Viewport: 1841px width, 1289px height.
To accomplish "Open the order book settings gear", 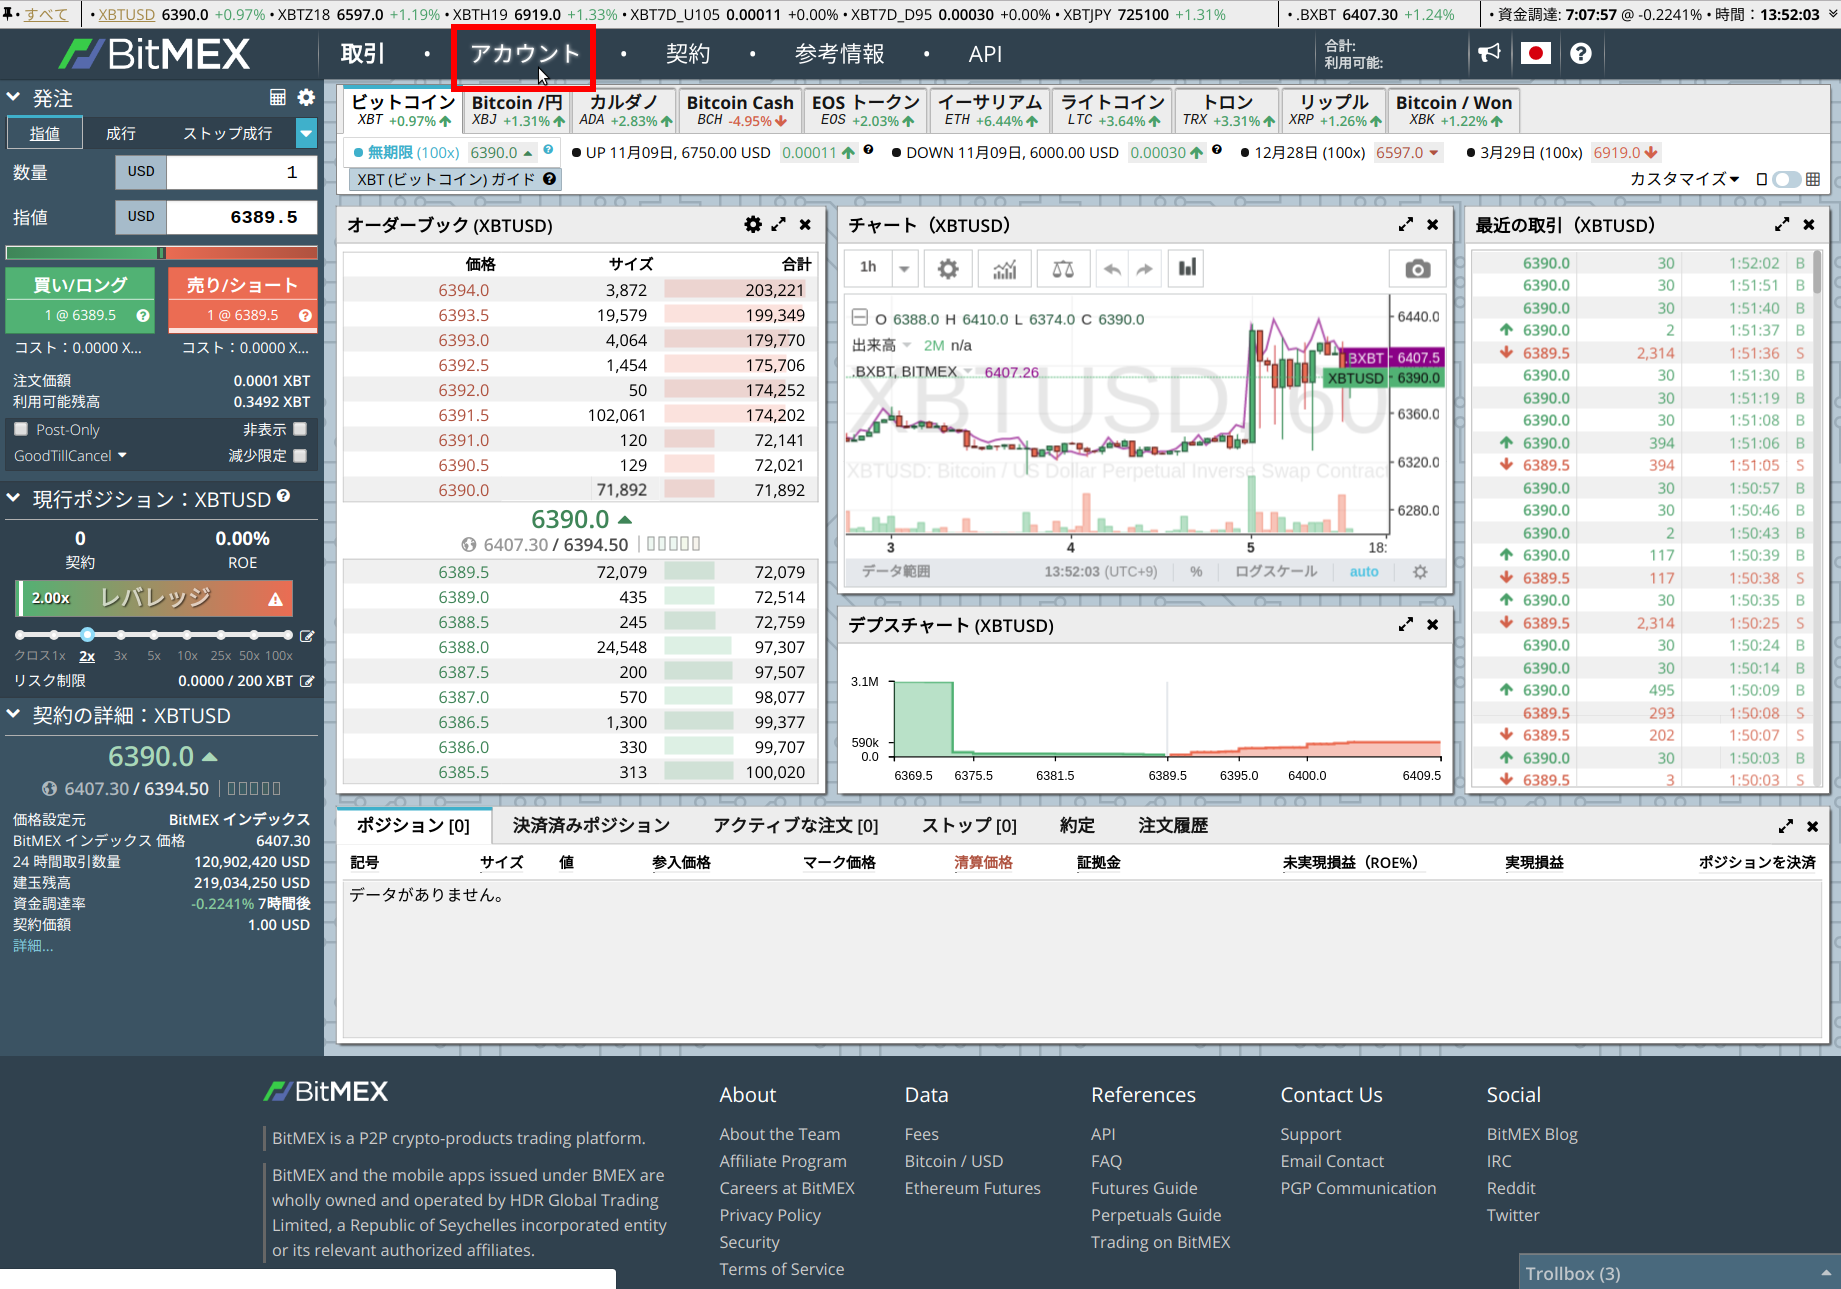I will click(753, 225).
